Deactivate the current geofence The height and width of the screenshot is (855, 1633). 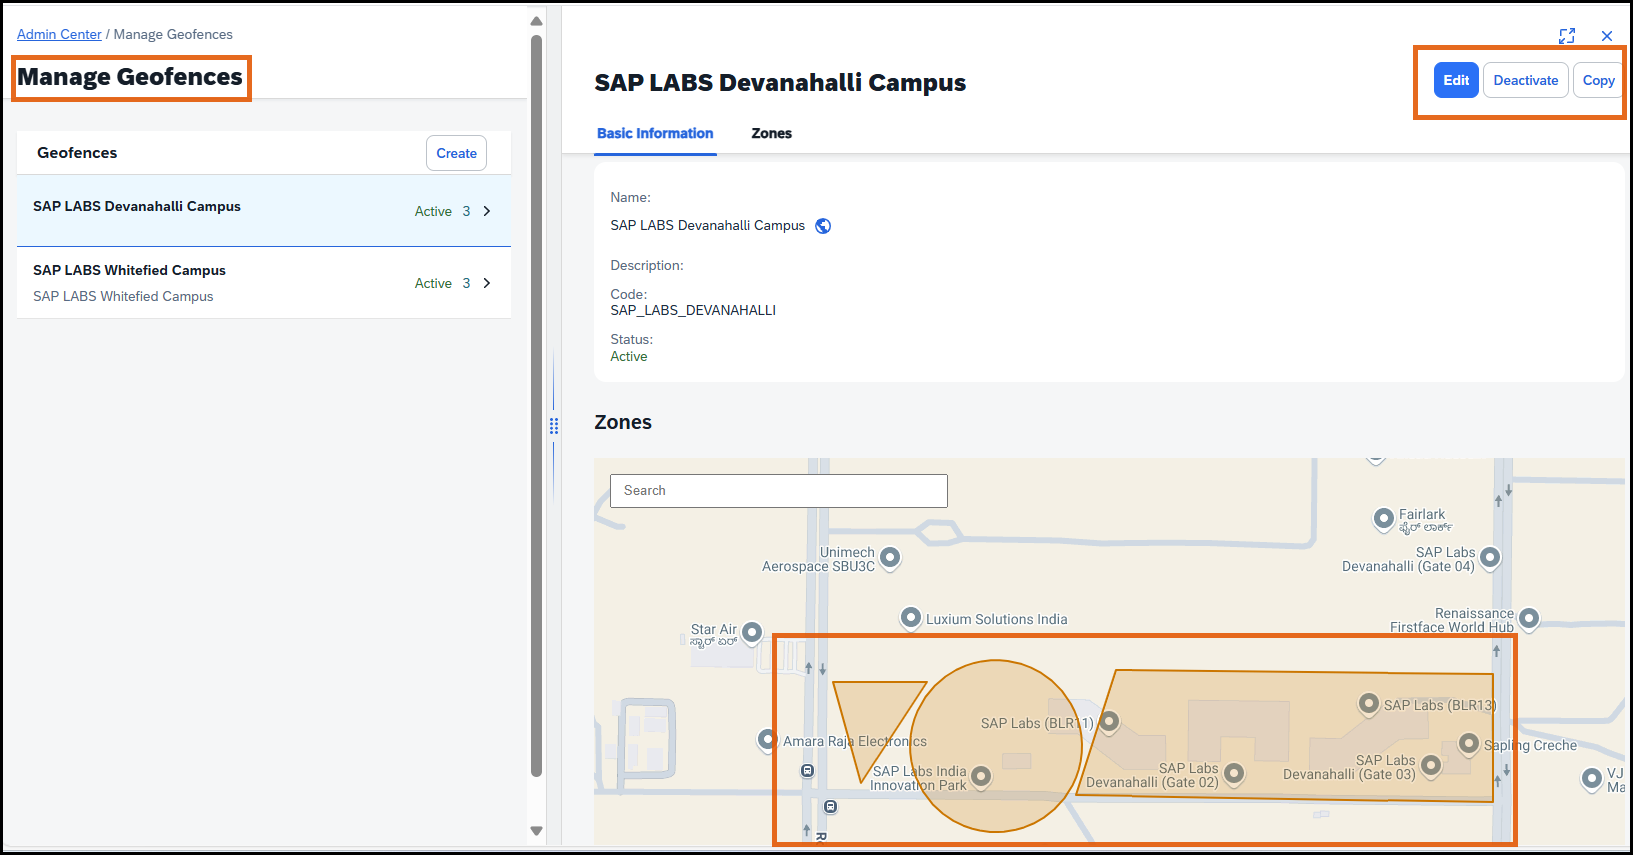[1525, 80]
